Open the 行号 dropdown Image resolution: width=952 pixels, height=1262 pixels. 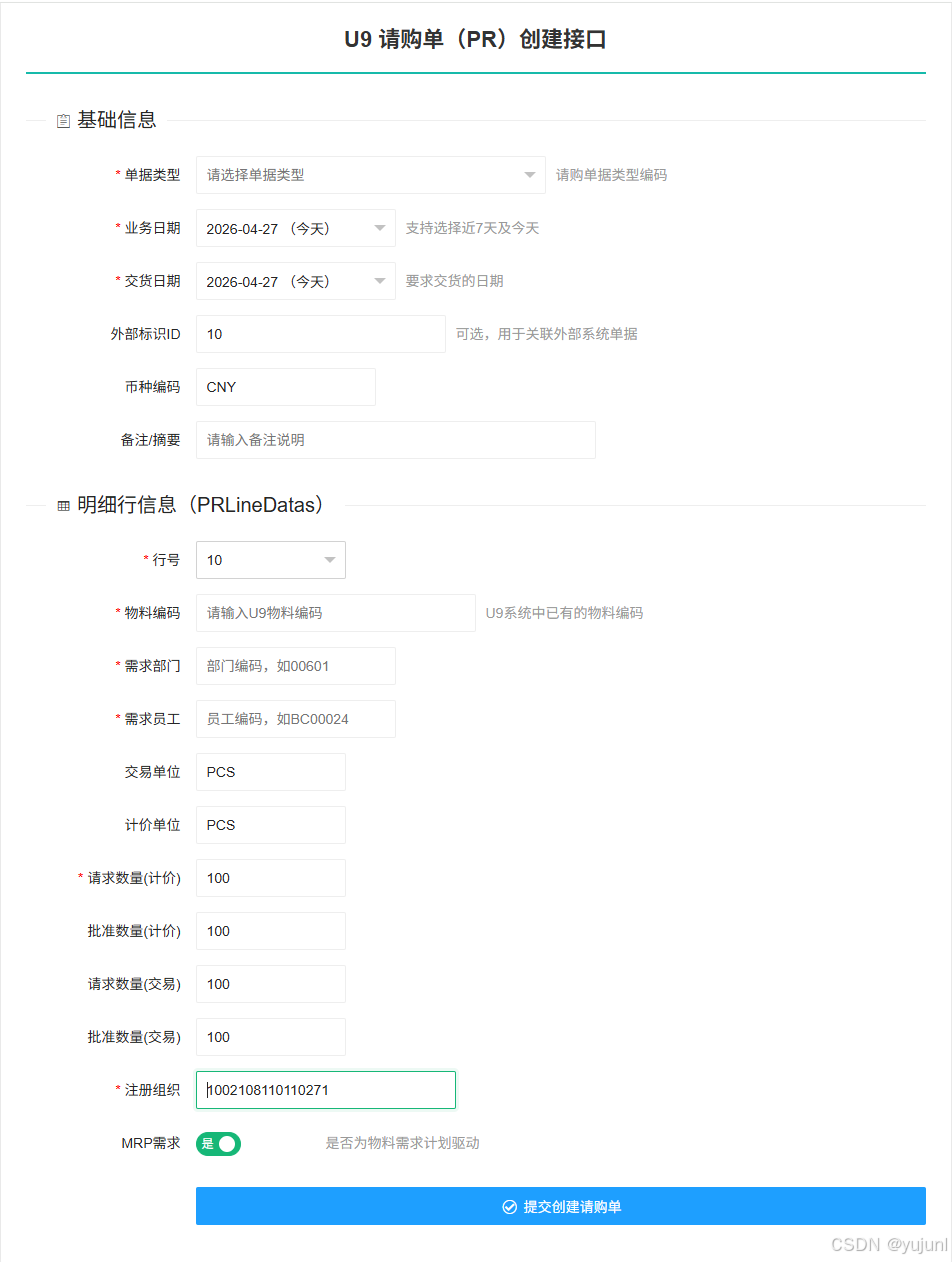(271, 560)
